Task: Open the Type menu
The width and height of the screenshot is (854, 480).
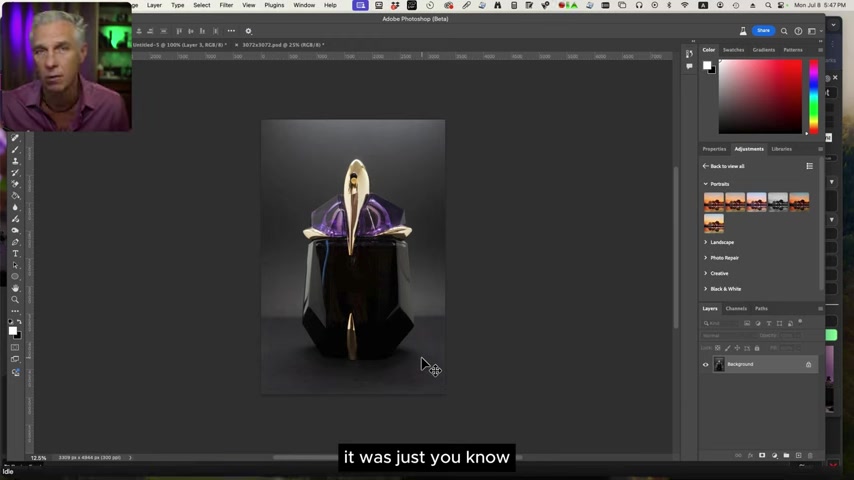Action: (x=178, y=5)
